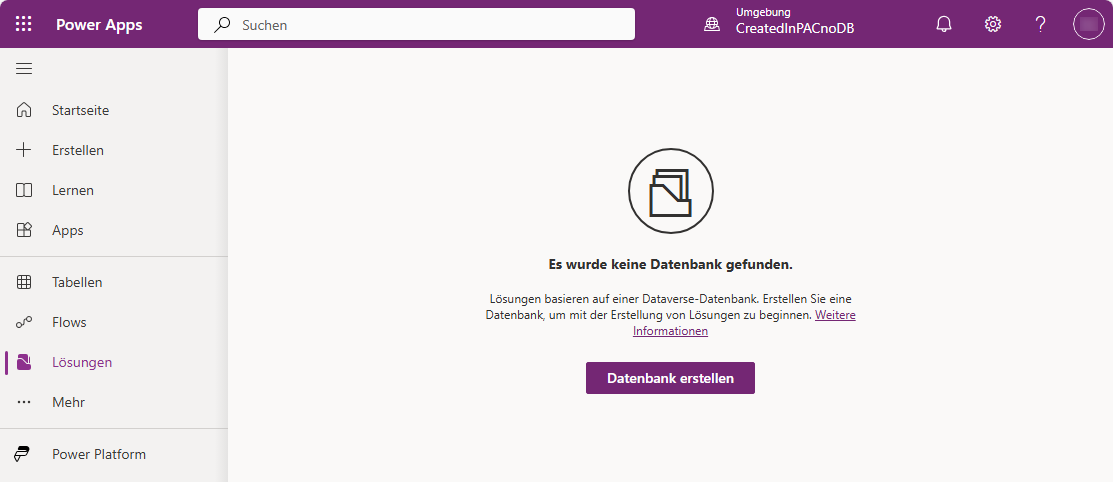Click the Tabellen grid icon
1113x482 pixels.
pos(24,282)
